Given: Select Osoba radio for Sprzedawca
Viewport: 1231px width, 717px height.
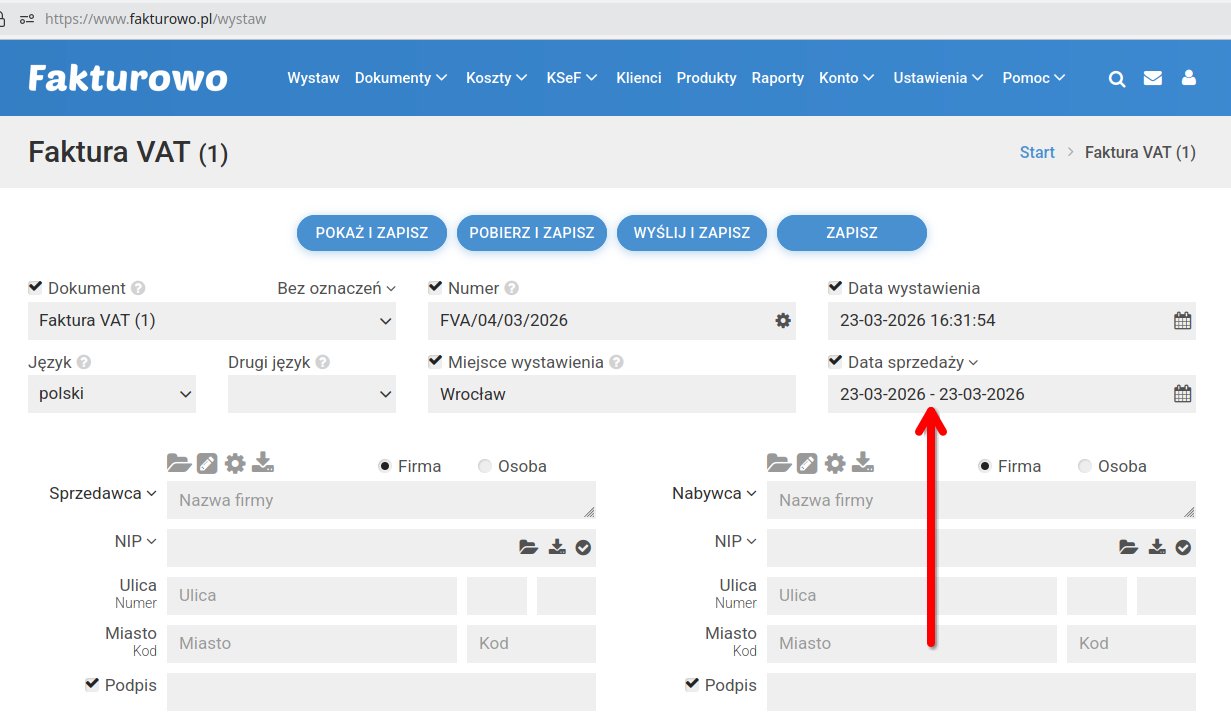Looking at the screenshot, I should click(485, 466).
